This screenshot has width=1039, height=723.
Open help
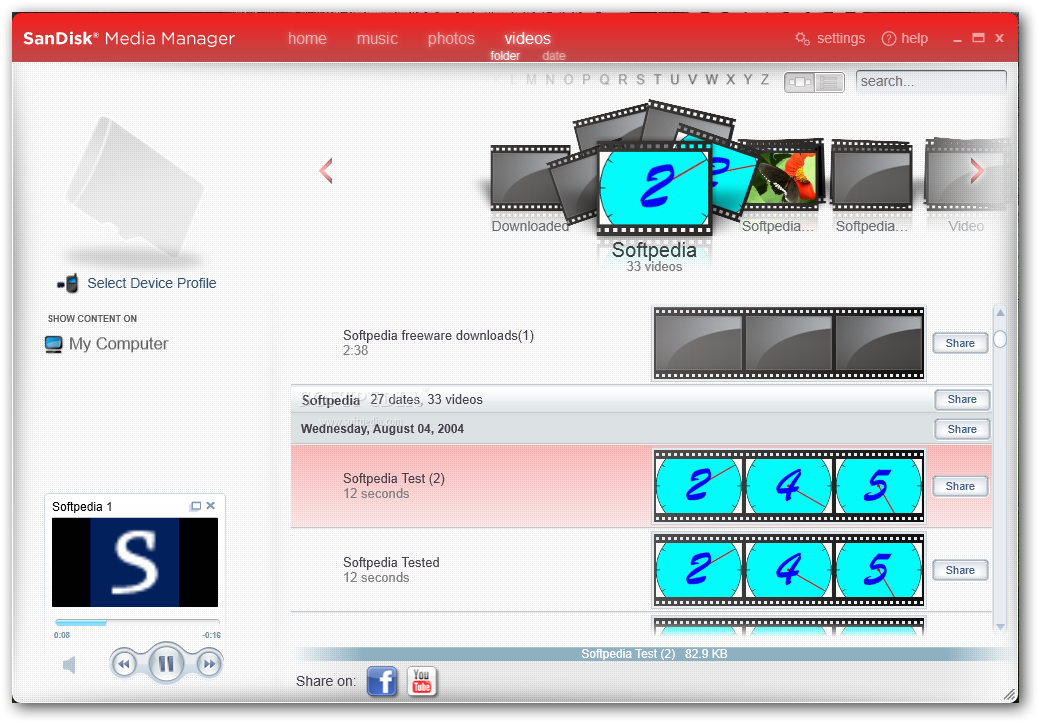coord(904,38)
